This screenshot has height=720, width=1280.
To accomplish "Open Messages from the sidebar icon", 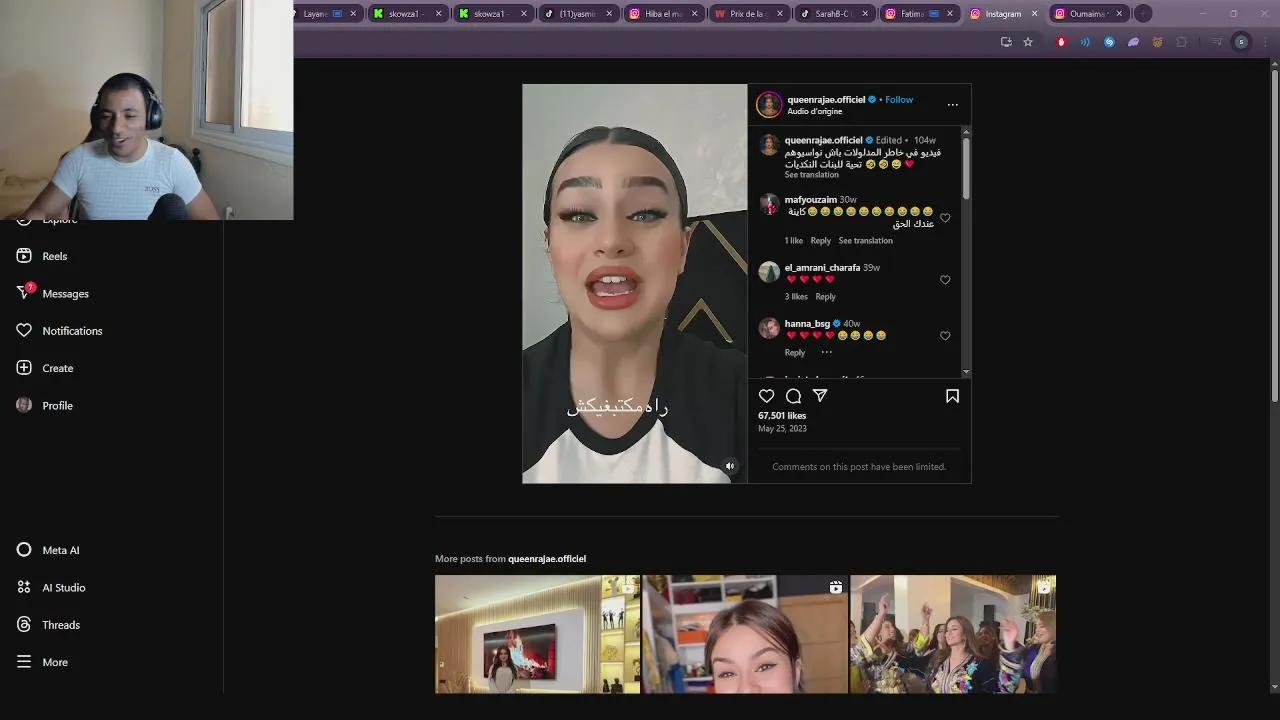I will (23, 293).
